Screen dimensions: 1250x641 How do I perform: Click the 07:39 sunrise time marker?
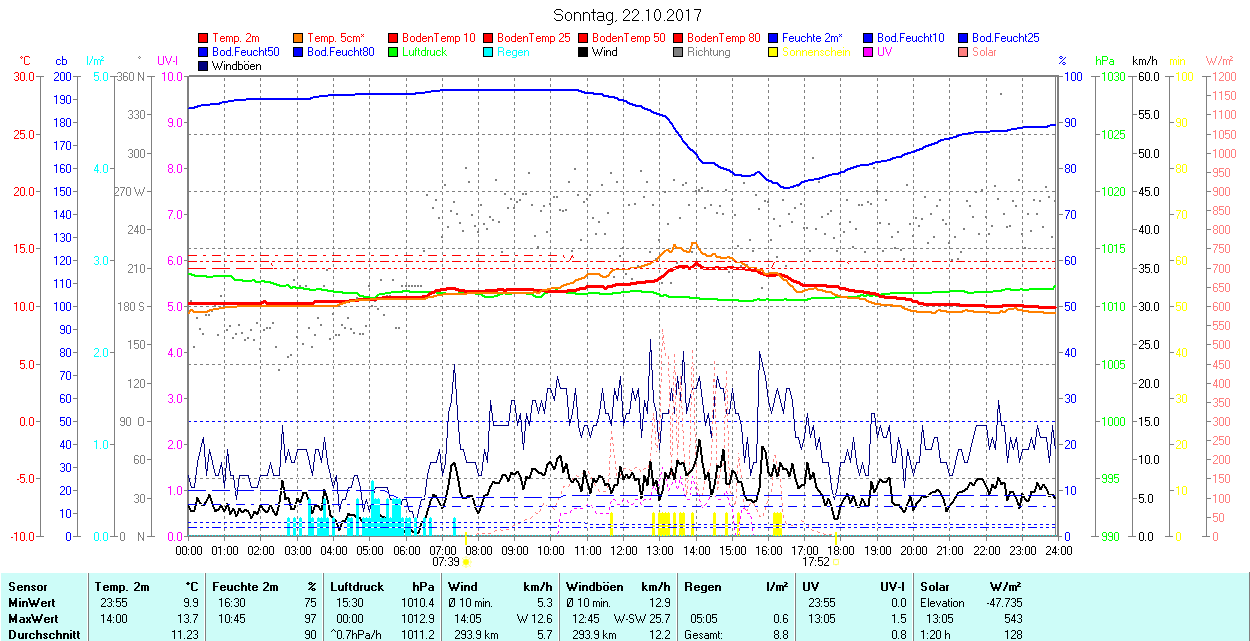[445, 562]
